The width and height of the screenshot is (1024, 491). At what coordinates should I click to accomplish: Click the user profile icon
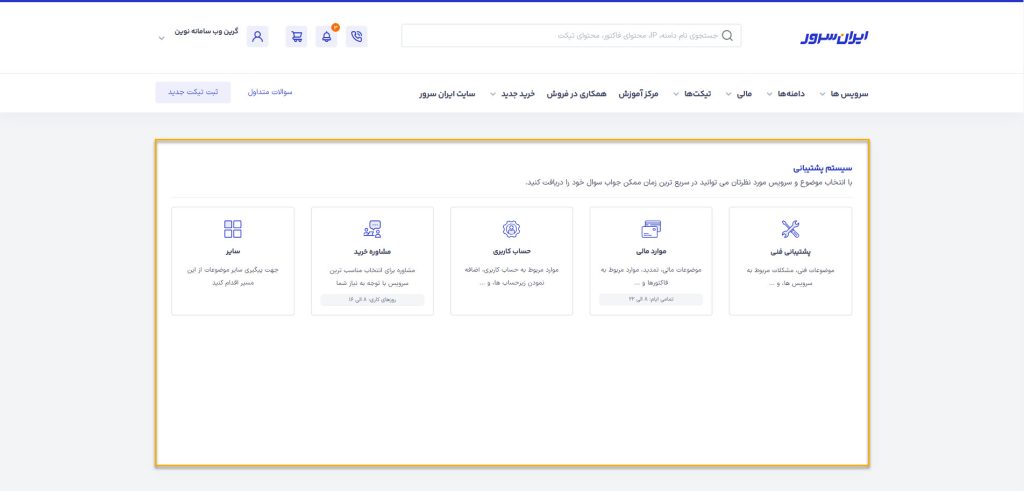tap(258, 37)
